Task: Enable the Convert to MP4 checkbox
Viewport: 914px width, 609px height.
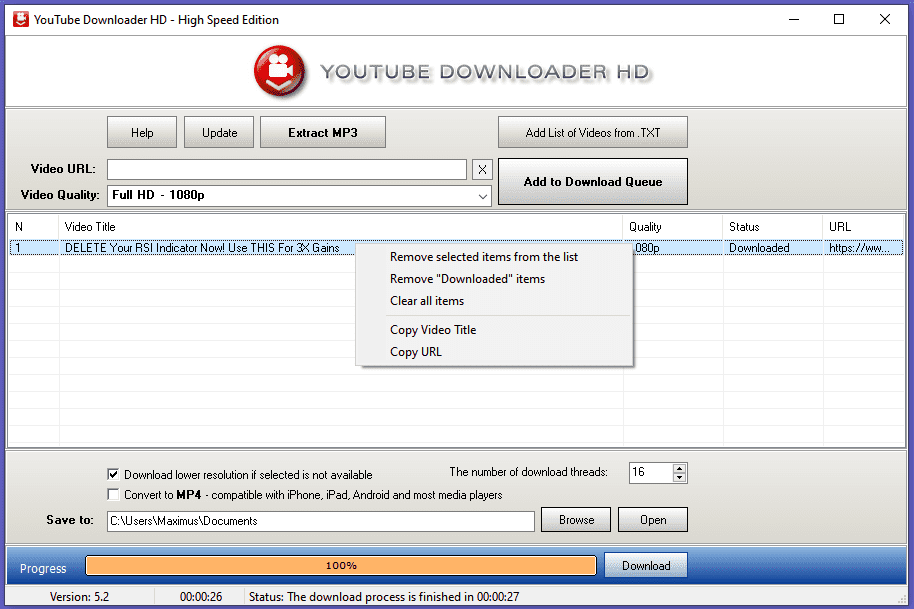Action: [113, 495]
